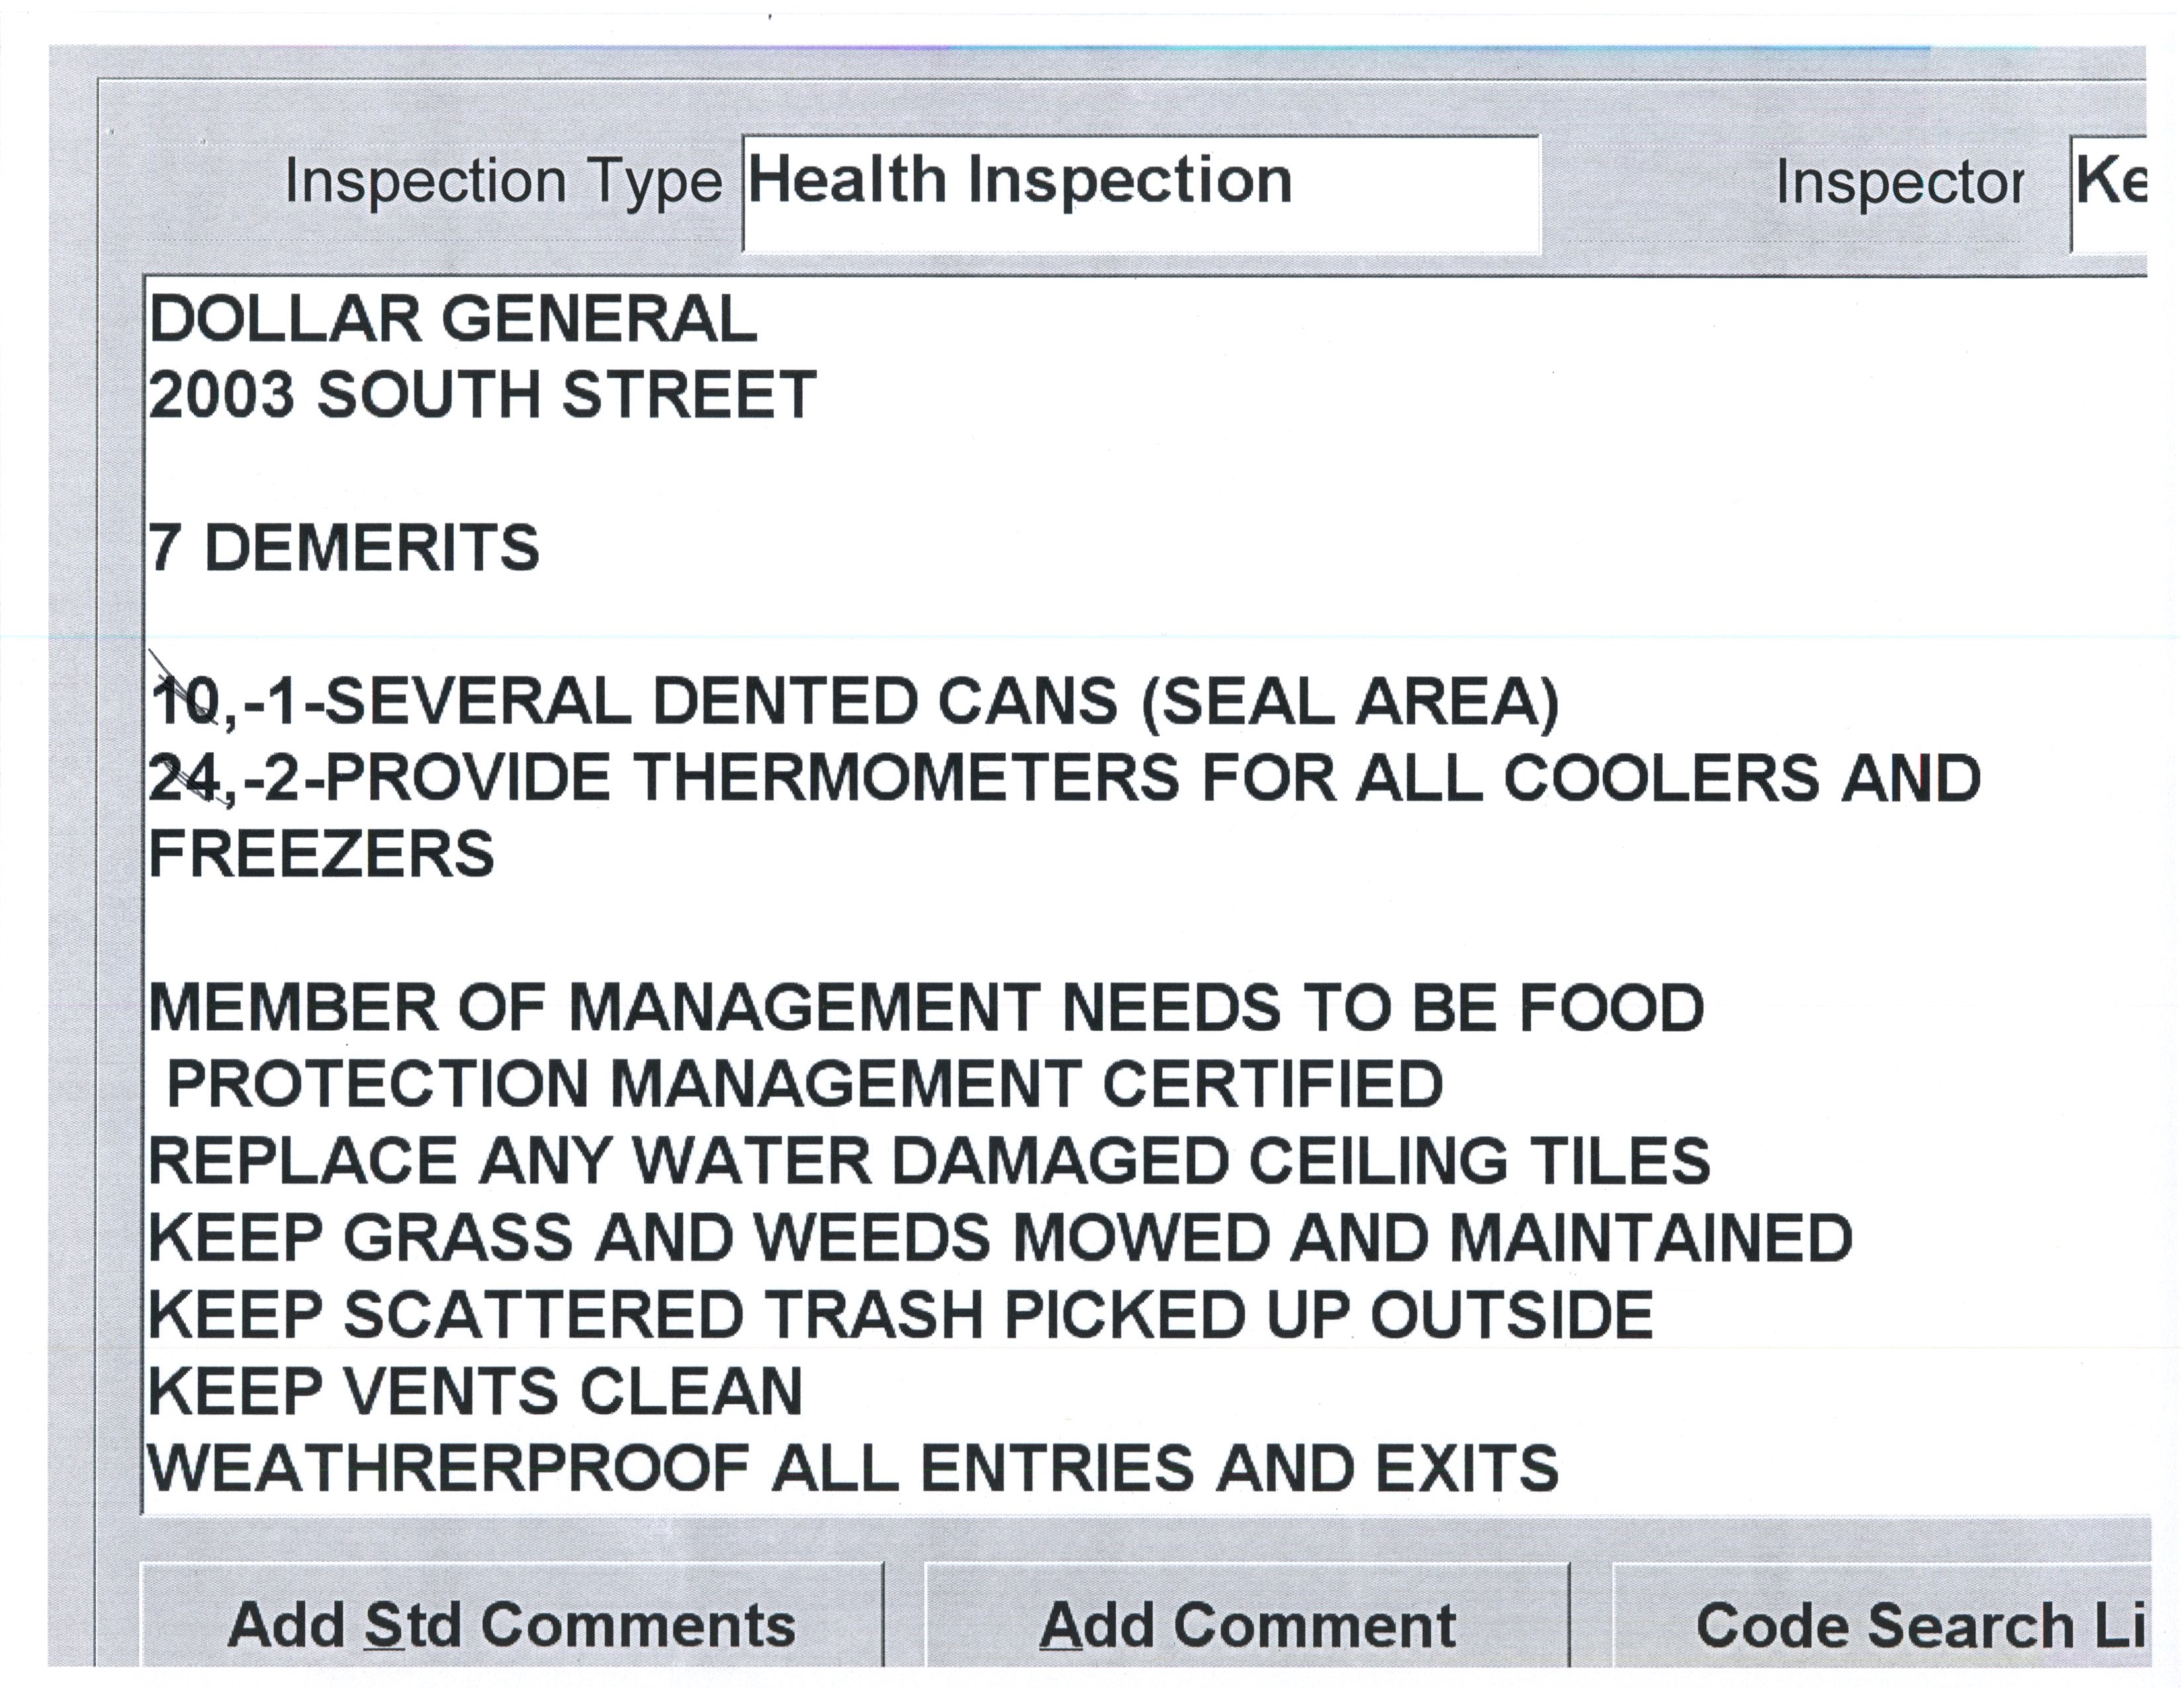2184x1688 pixels.
Task: Click the Inspection Type label
Action: [503, 182]
